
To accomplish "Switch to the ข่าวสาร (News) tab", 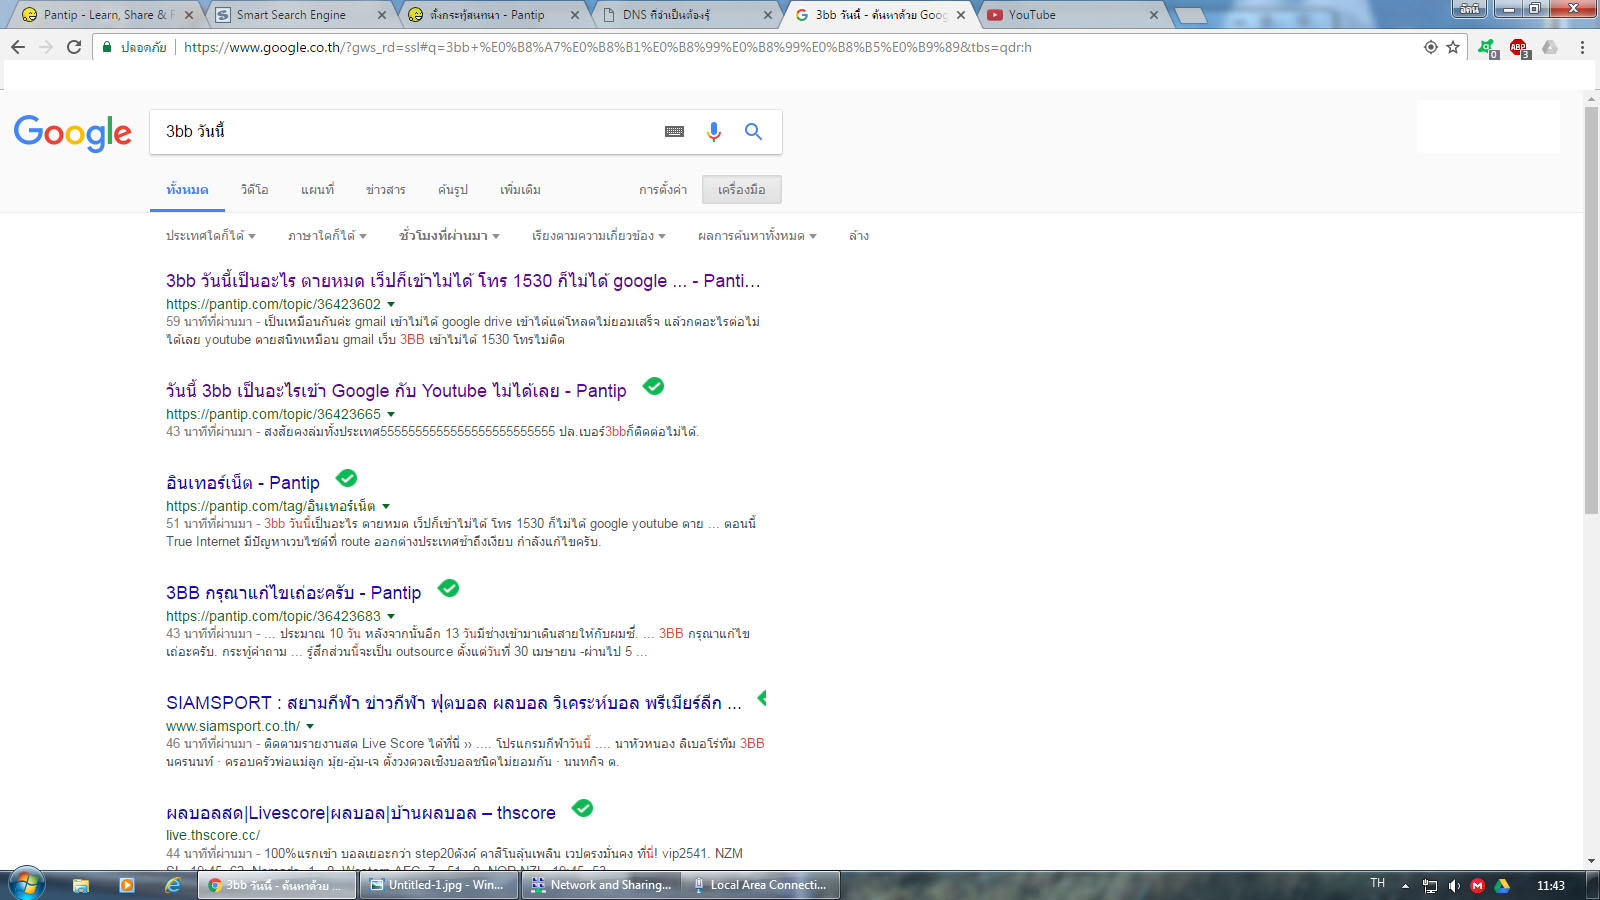I will click(385, 190).
